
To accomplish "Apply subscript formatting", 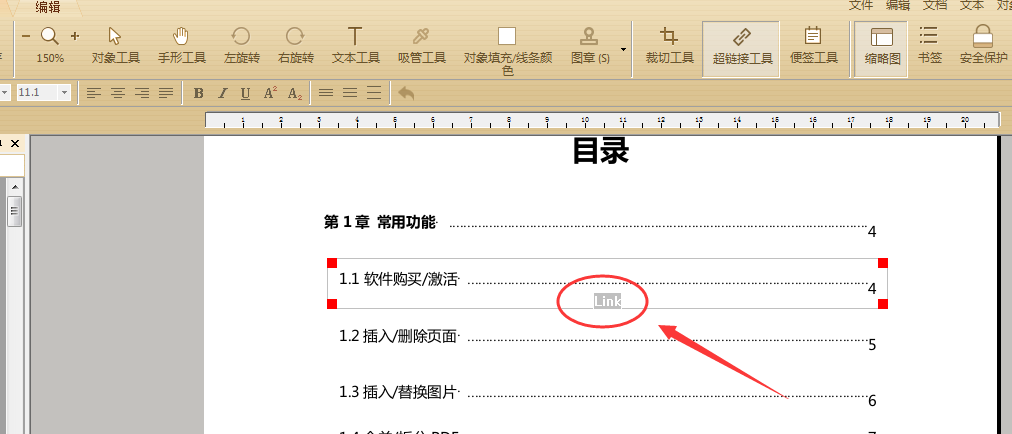I will (x=295, y=94).
